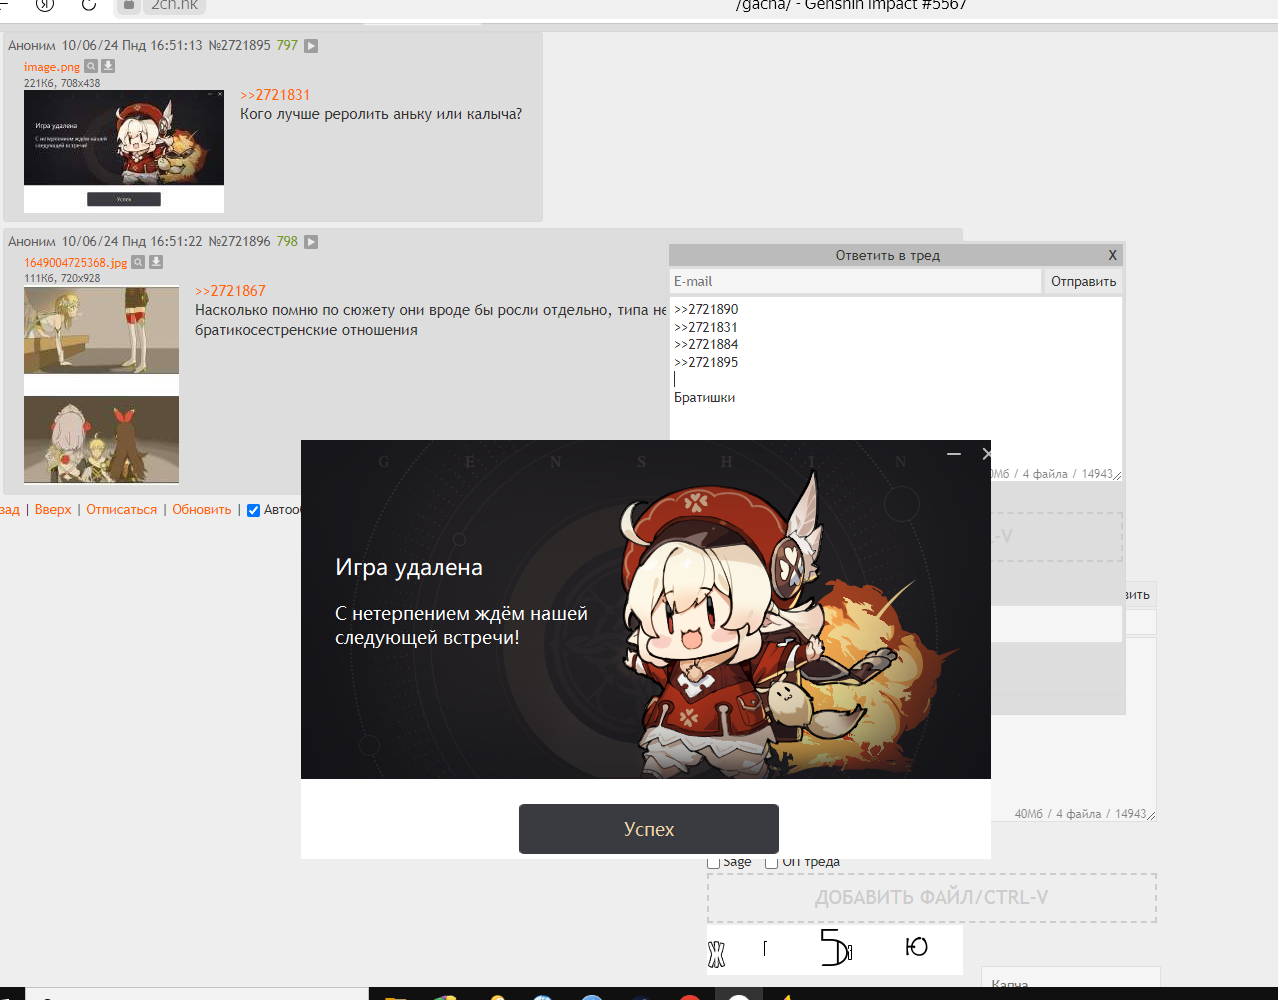Open the 1649004725368.jpg thumbnail

(101, 386)
